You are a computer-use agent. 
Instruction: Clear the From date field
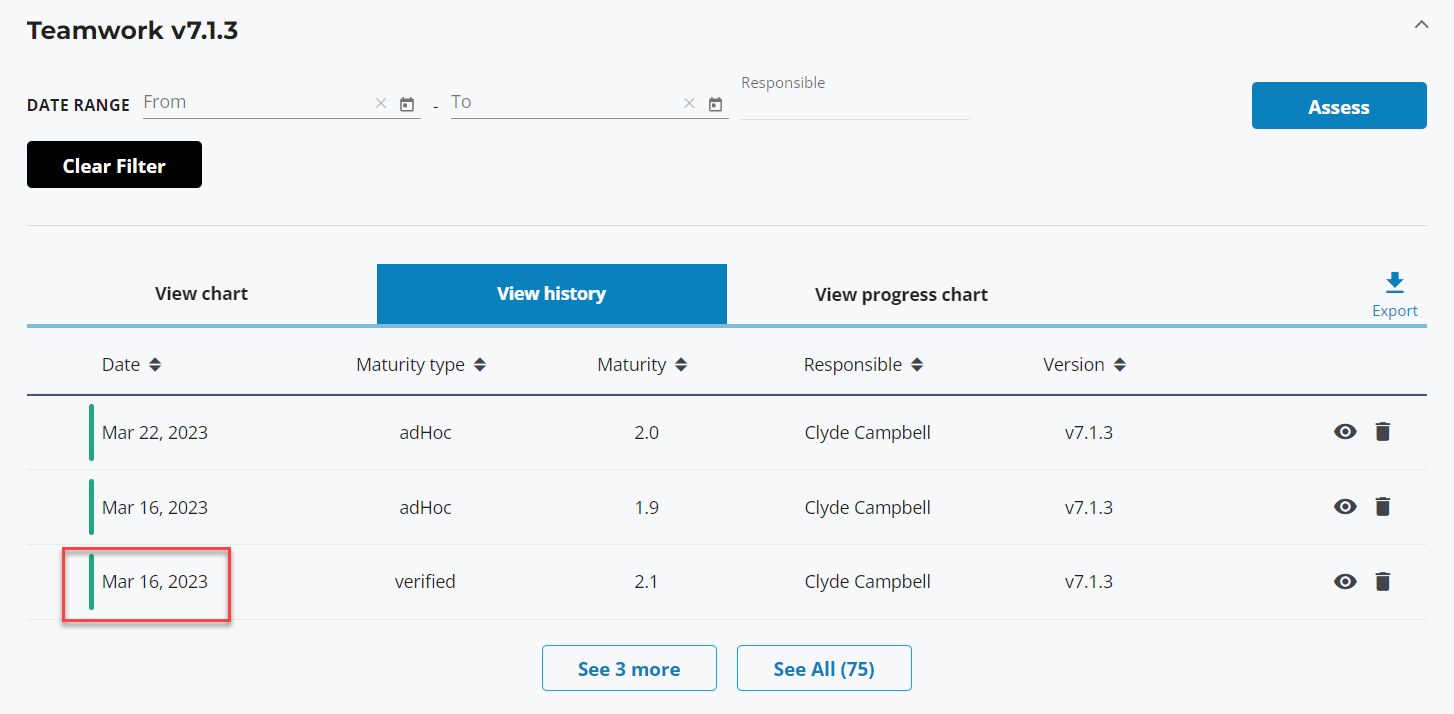(381, 104)
